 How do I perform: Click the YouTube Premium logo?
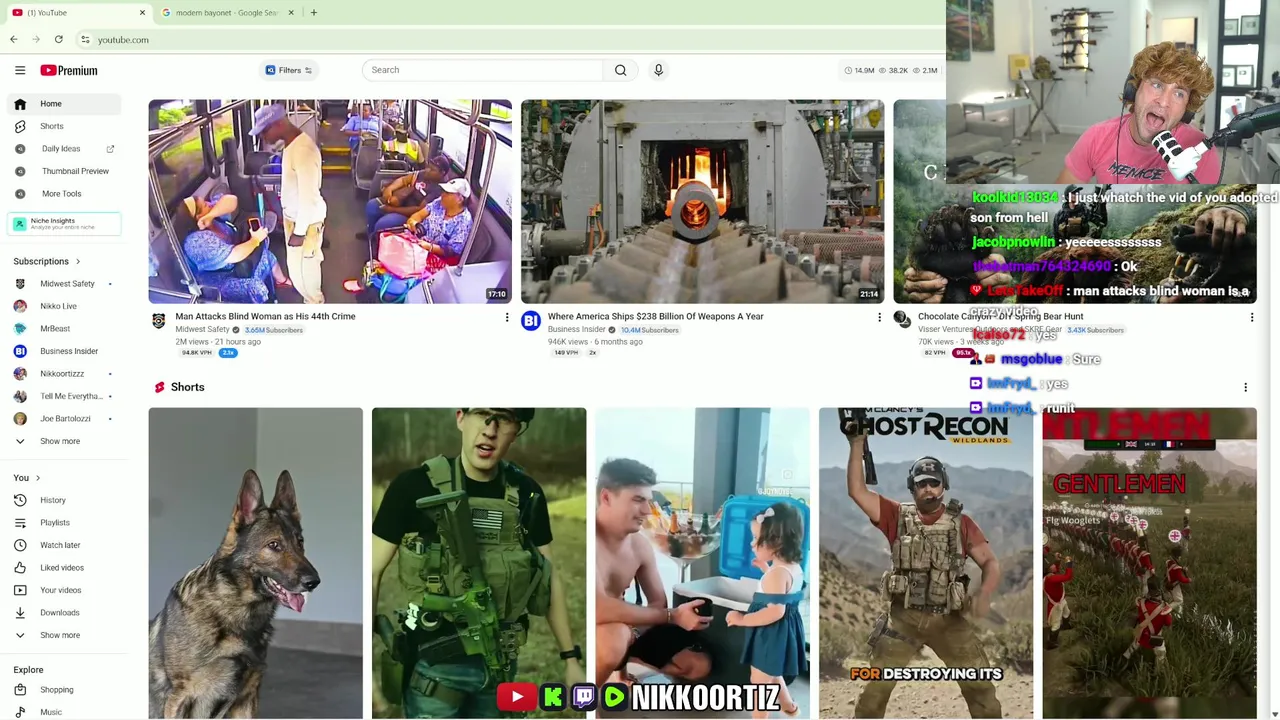pyautogui.click(x=69, y=70)
